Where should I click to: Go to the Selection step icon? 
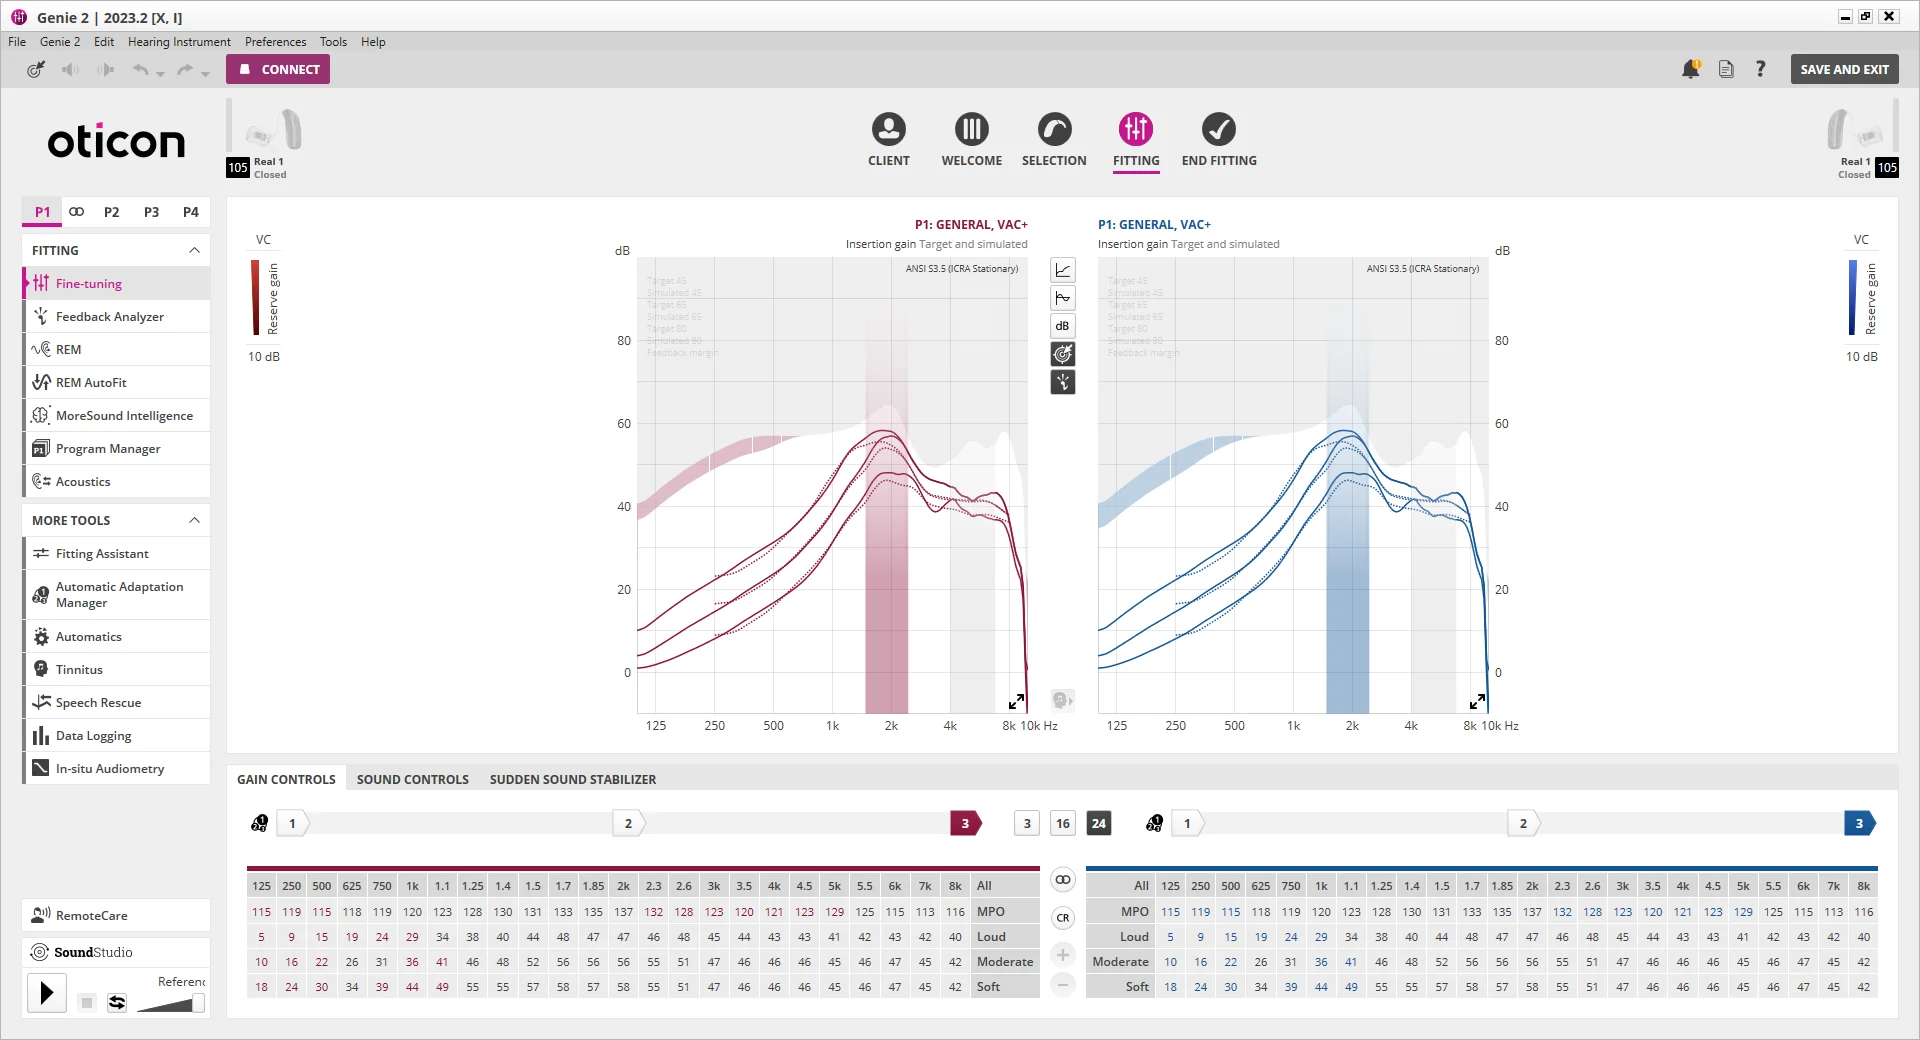(x=1054, y=130)
